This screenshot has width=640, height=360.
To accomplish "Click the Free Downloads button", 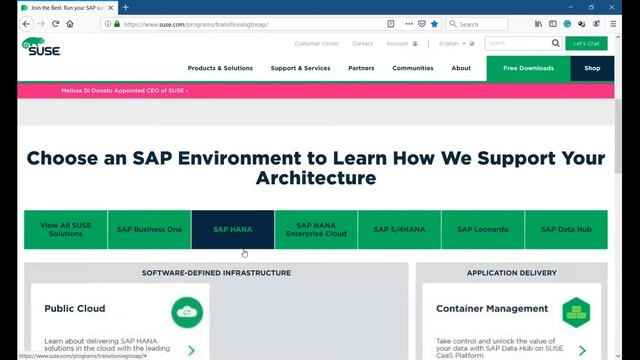I will 528,68.
